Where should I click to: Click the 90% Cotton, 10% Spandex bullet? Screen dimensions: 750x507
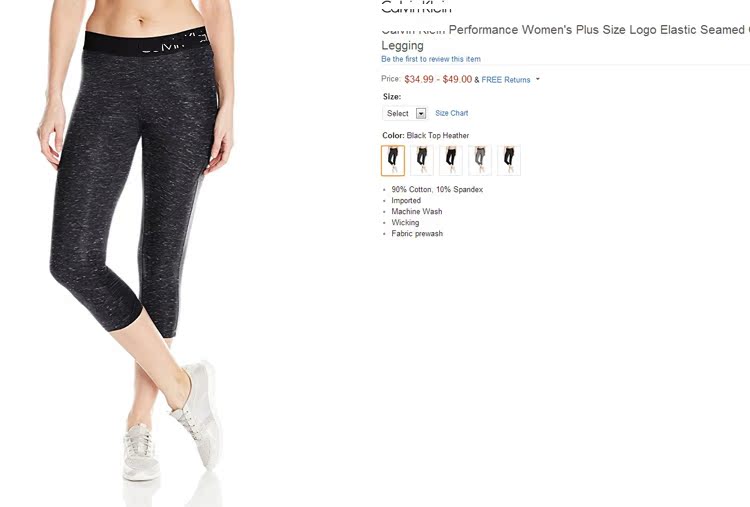437,189
